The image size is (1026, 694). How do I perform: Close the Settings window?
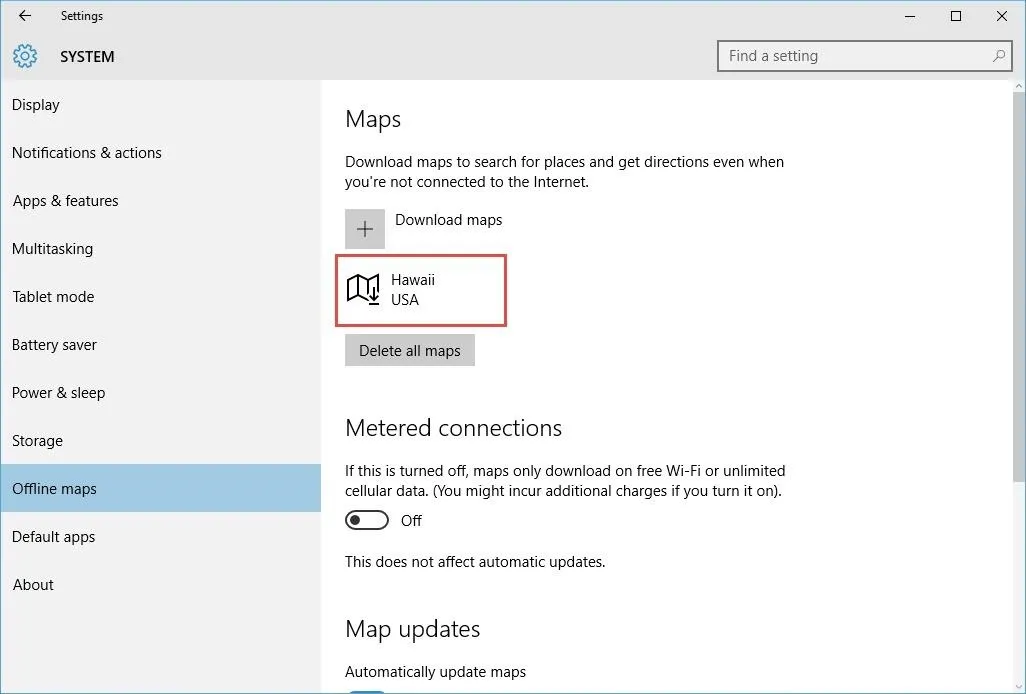click(x=1001, y=16)
